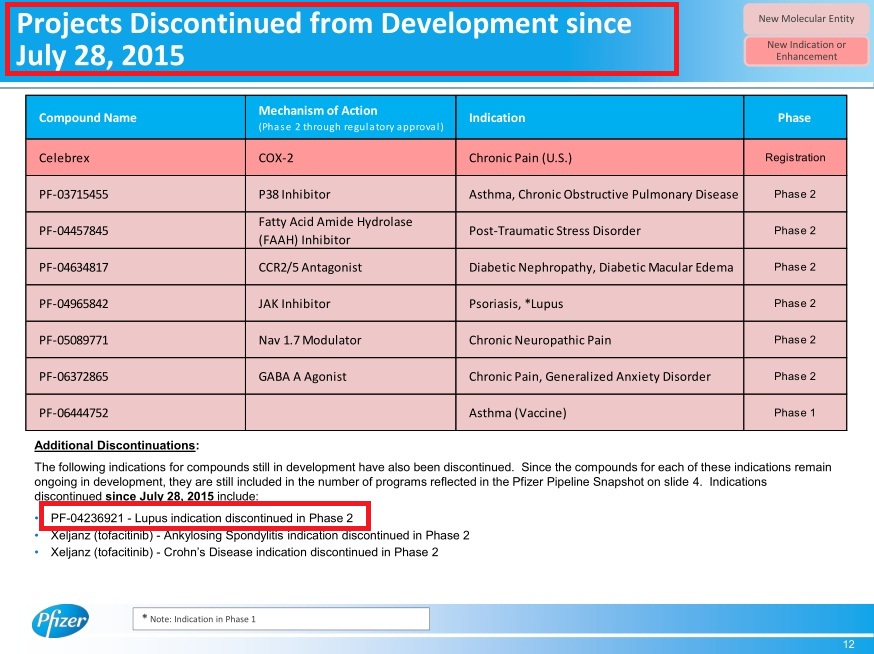This screenshot has height=654, width=874.
Task: Select the 'JAK Inhibitor' cell
Action: [351, 303]
